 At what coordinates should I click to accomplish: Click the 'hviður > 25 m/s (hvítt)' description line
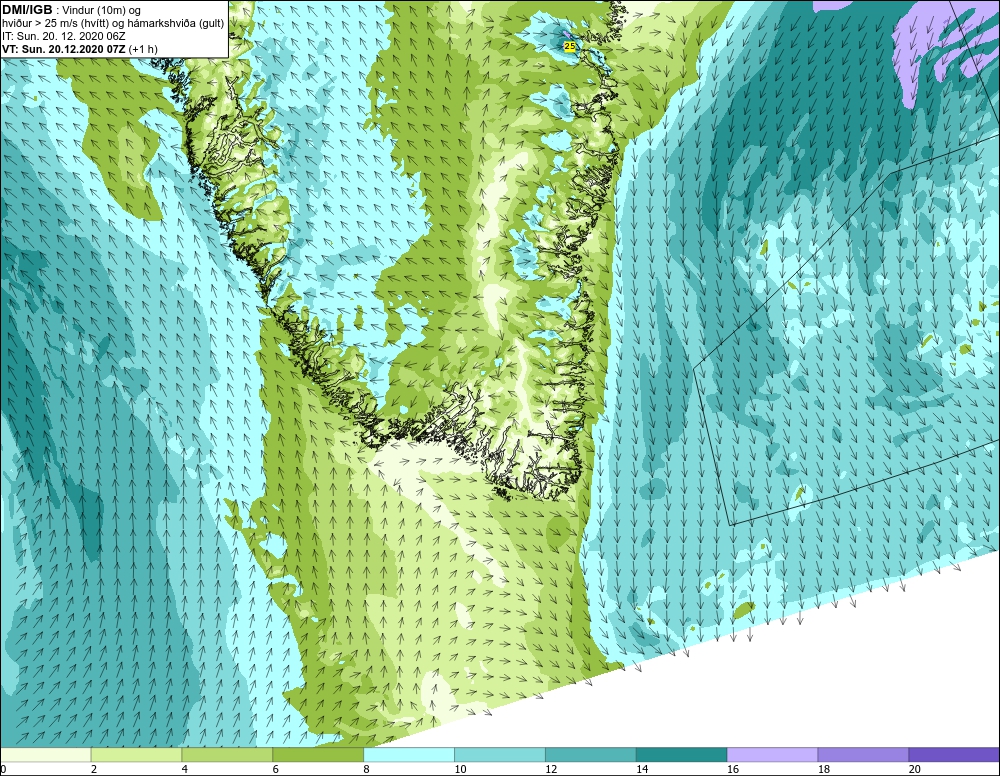click(113, 24)
